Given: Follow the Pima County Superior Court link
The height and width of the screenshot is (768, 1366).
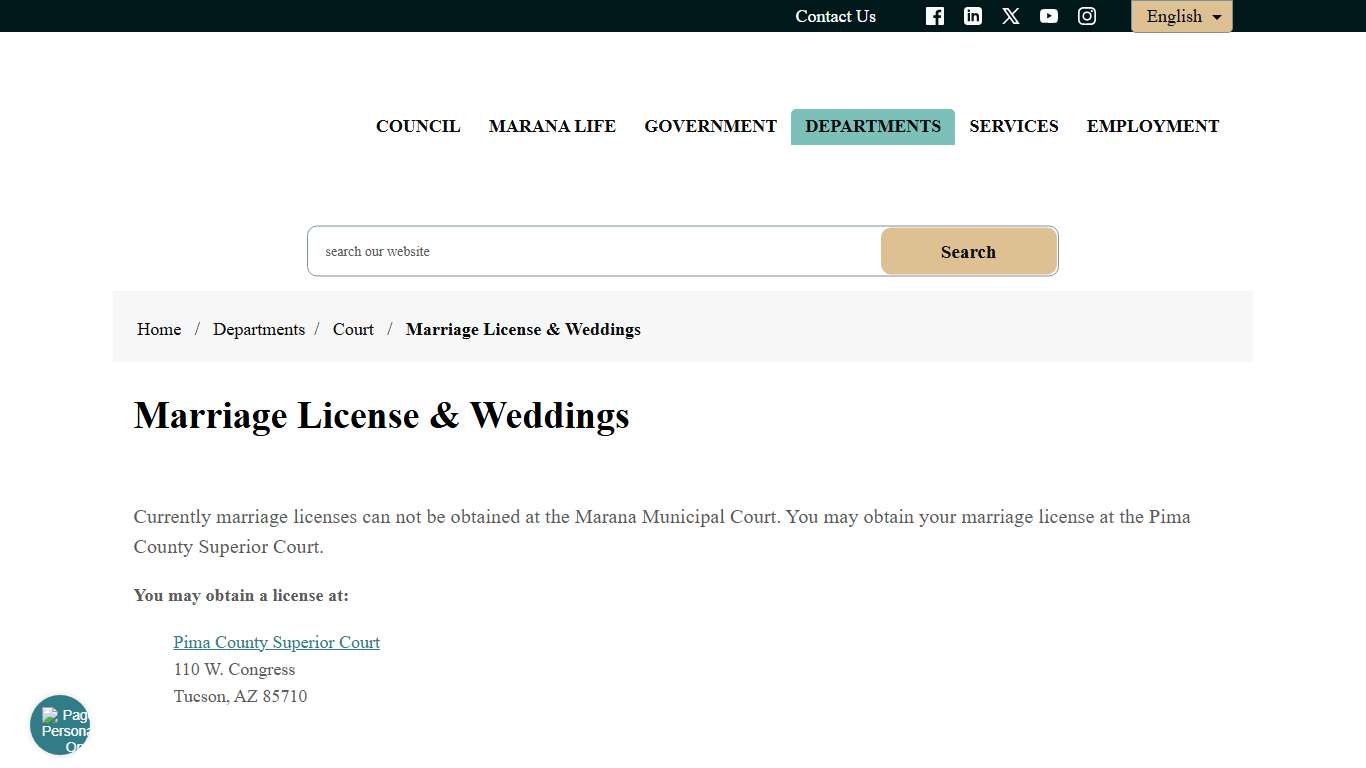Looking at the screenshot, I should click(x=276, y=642).
